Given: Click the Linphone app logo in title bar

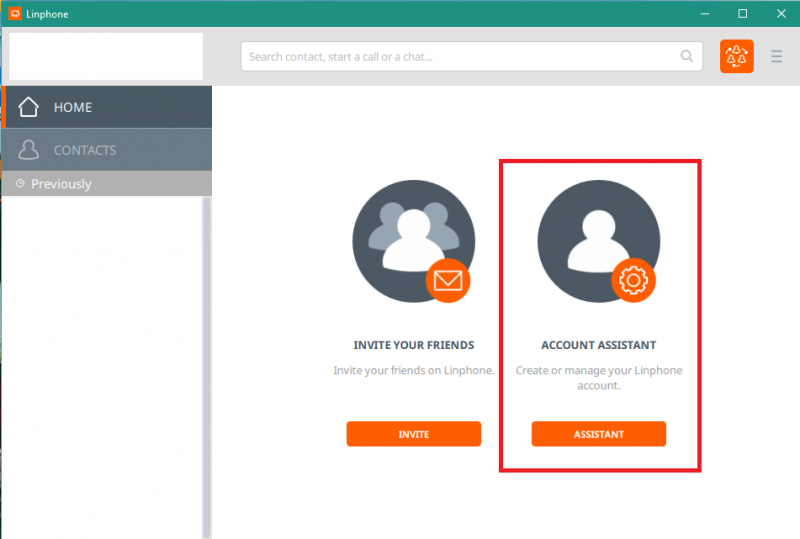Looking at the screenshot, I should [15, 14].
